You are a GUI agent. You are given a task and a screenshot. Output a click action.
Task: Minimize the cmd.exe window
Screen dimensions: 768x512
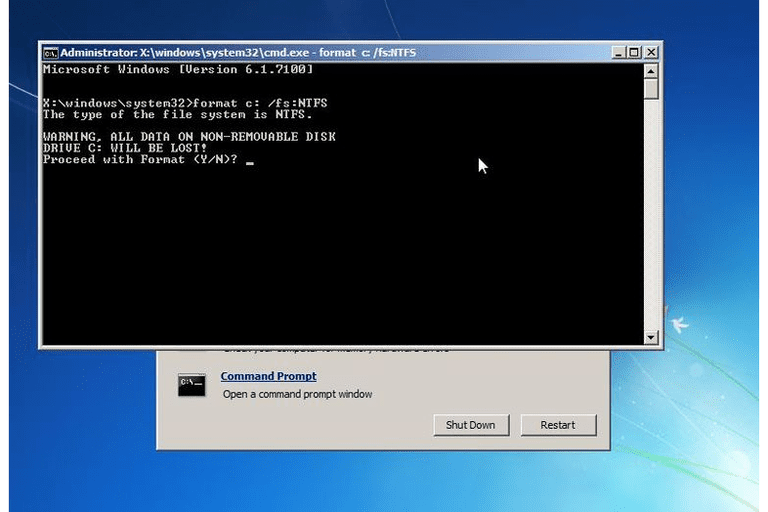pyautogui.click(x=619, y=52)
